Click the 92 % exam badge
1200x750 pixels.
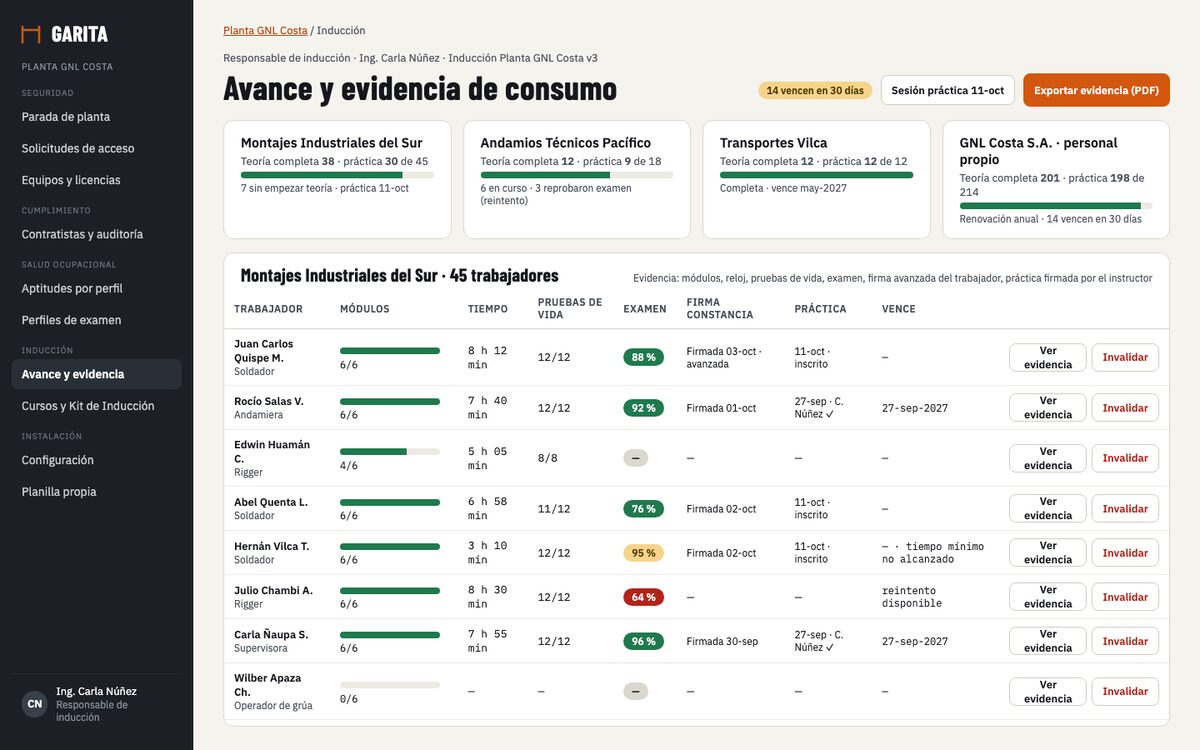pyautogui.click(x=643, y=408)
